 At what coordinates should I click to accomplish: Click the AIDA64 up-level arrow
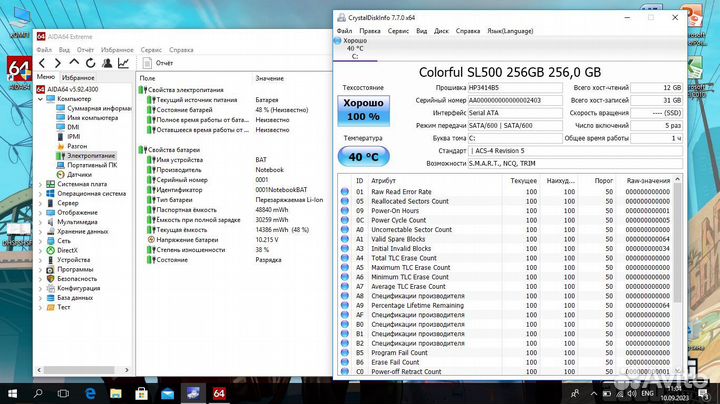tap(74, 63)
